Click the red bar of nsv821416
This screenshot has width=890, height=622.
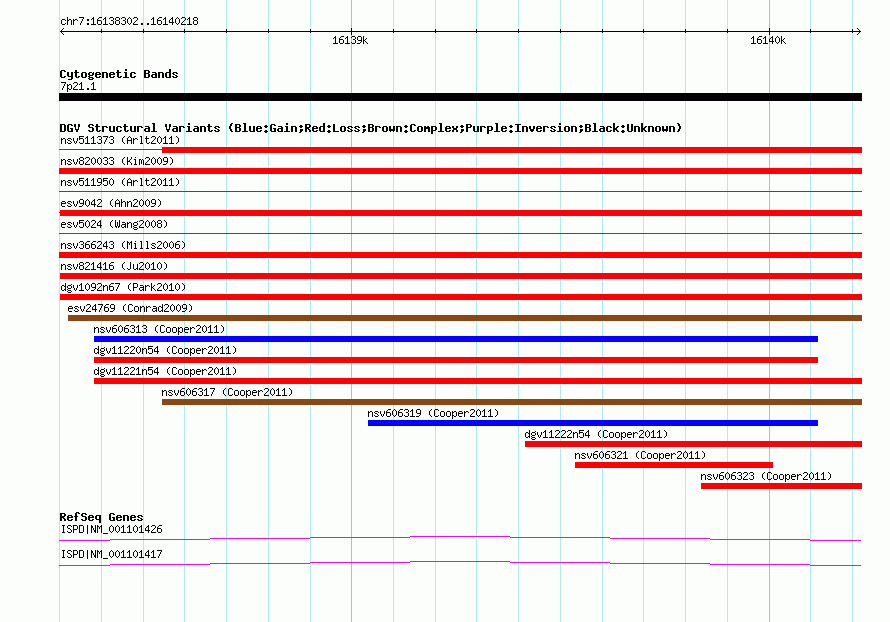pyautogui.click(x=460, y=276)
